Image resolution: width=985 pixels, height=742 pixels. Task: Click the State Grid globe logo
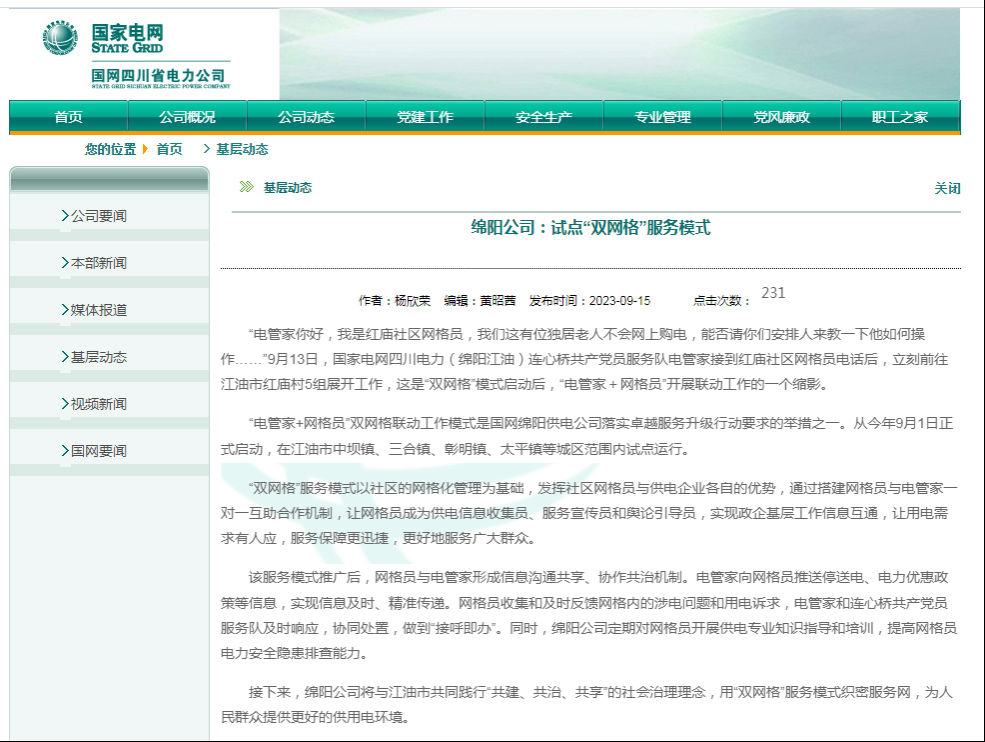(x=60, y=38)
